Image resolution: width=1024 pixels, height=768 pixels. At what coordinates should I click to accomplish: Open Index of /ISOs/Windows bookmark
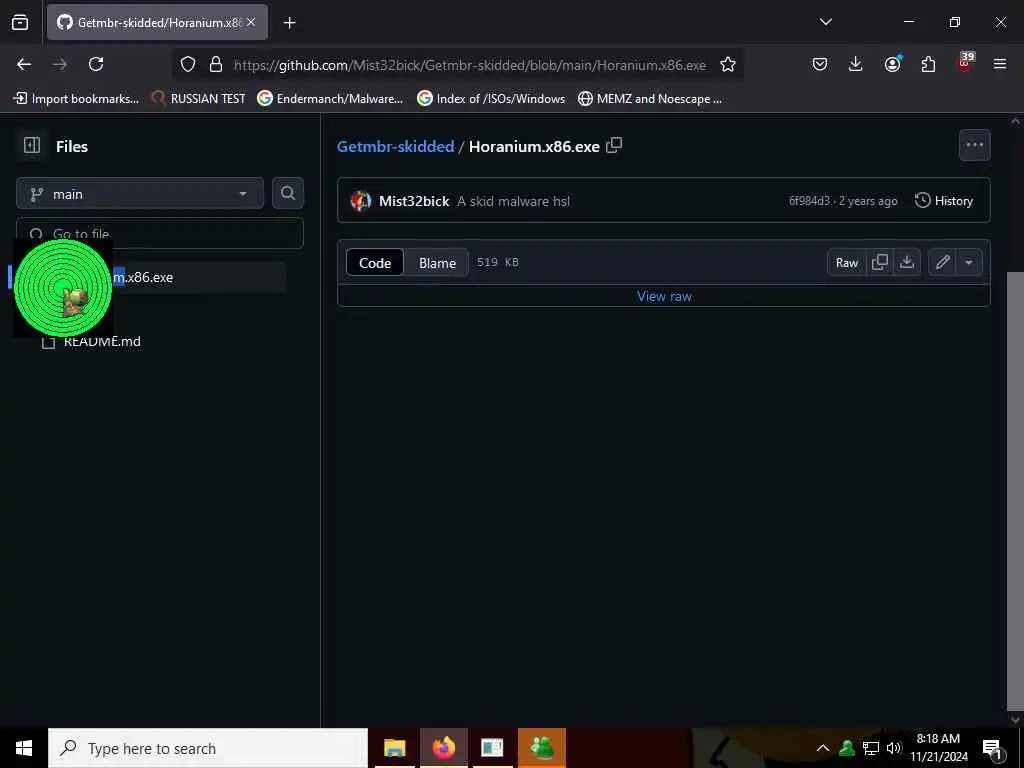coord(491,99)
